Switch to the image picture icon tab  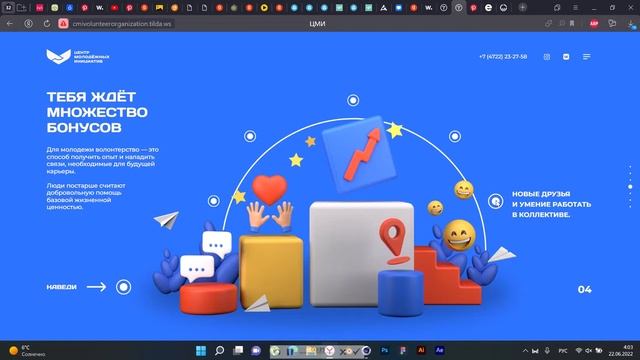160,7
